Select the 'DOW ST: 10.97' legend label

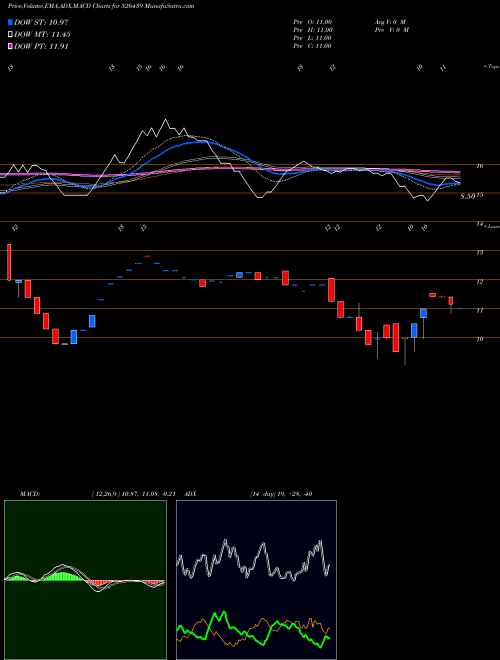(41, 22)
